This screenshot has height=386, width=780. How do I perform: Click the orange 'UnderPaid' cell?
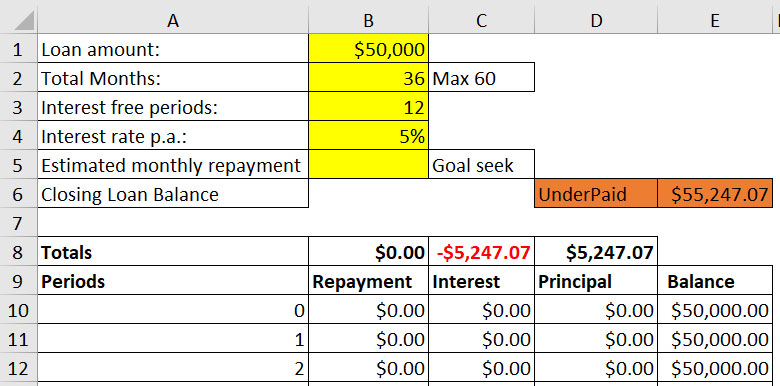click(596, 193)
